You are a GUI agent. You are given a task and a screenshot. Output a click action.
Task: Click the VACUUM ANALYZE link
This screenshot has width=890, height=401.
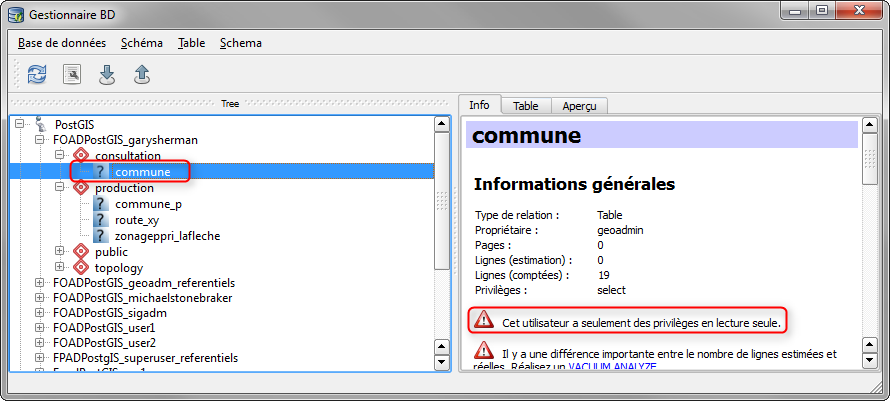[x=612, y=368]
